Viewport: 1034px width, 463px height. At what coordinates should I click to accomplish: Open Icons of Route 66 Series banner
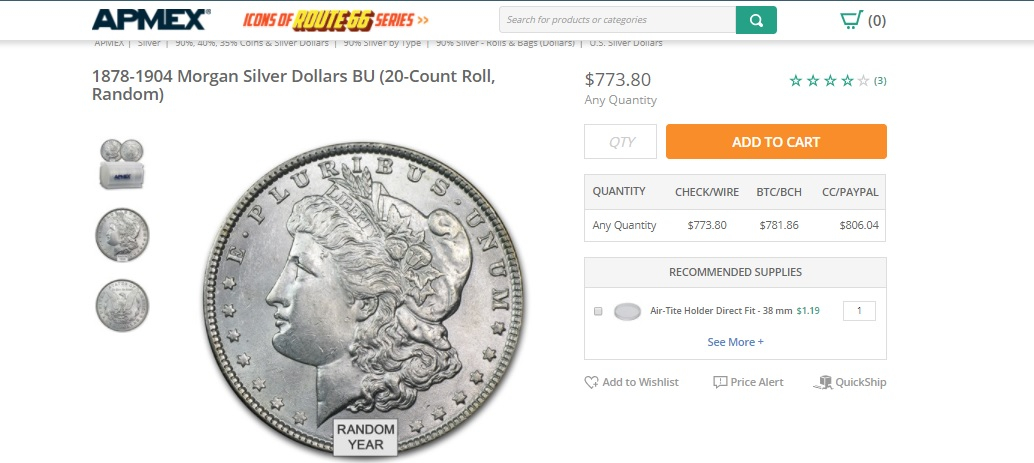coord(336,20)
